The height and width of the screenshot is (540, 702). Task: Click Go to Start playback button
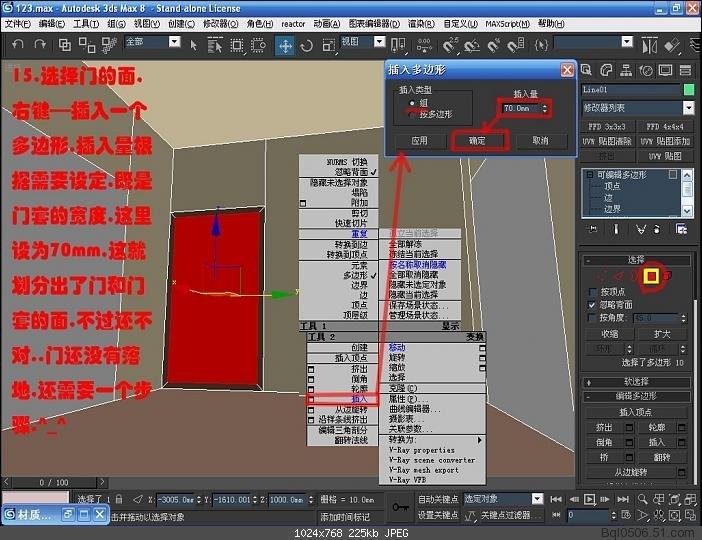tap(556, 499)
